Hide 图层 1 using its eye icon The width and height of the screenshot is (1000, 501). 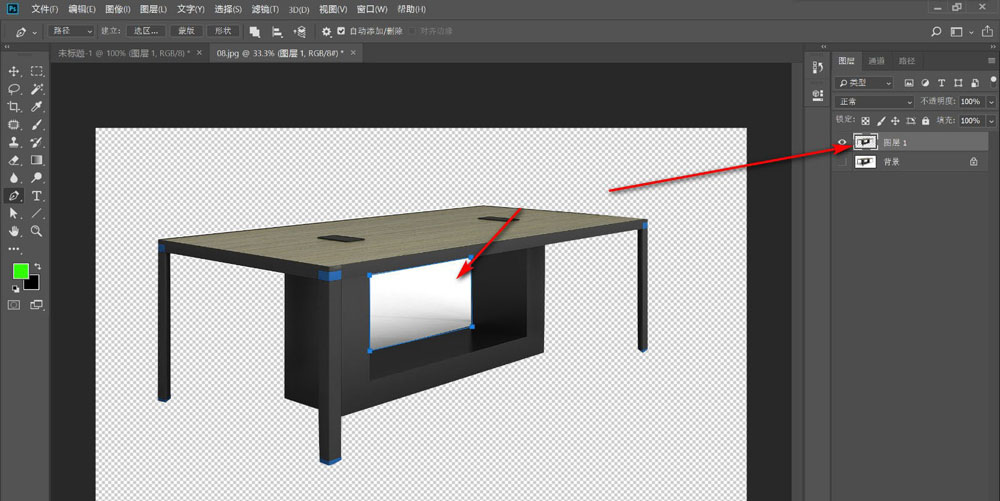coord(841,143)
